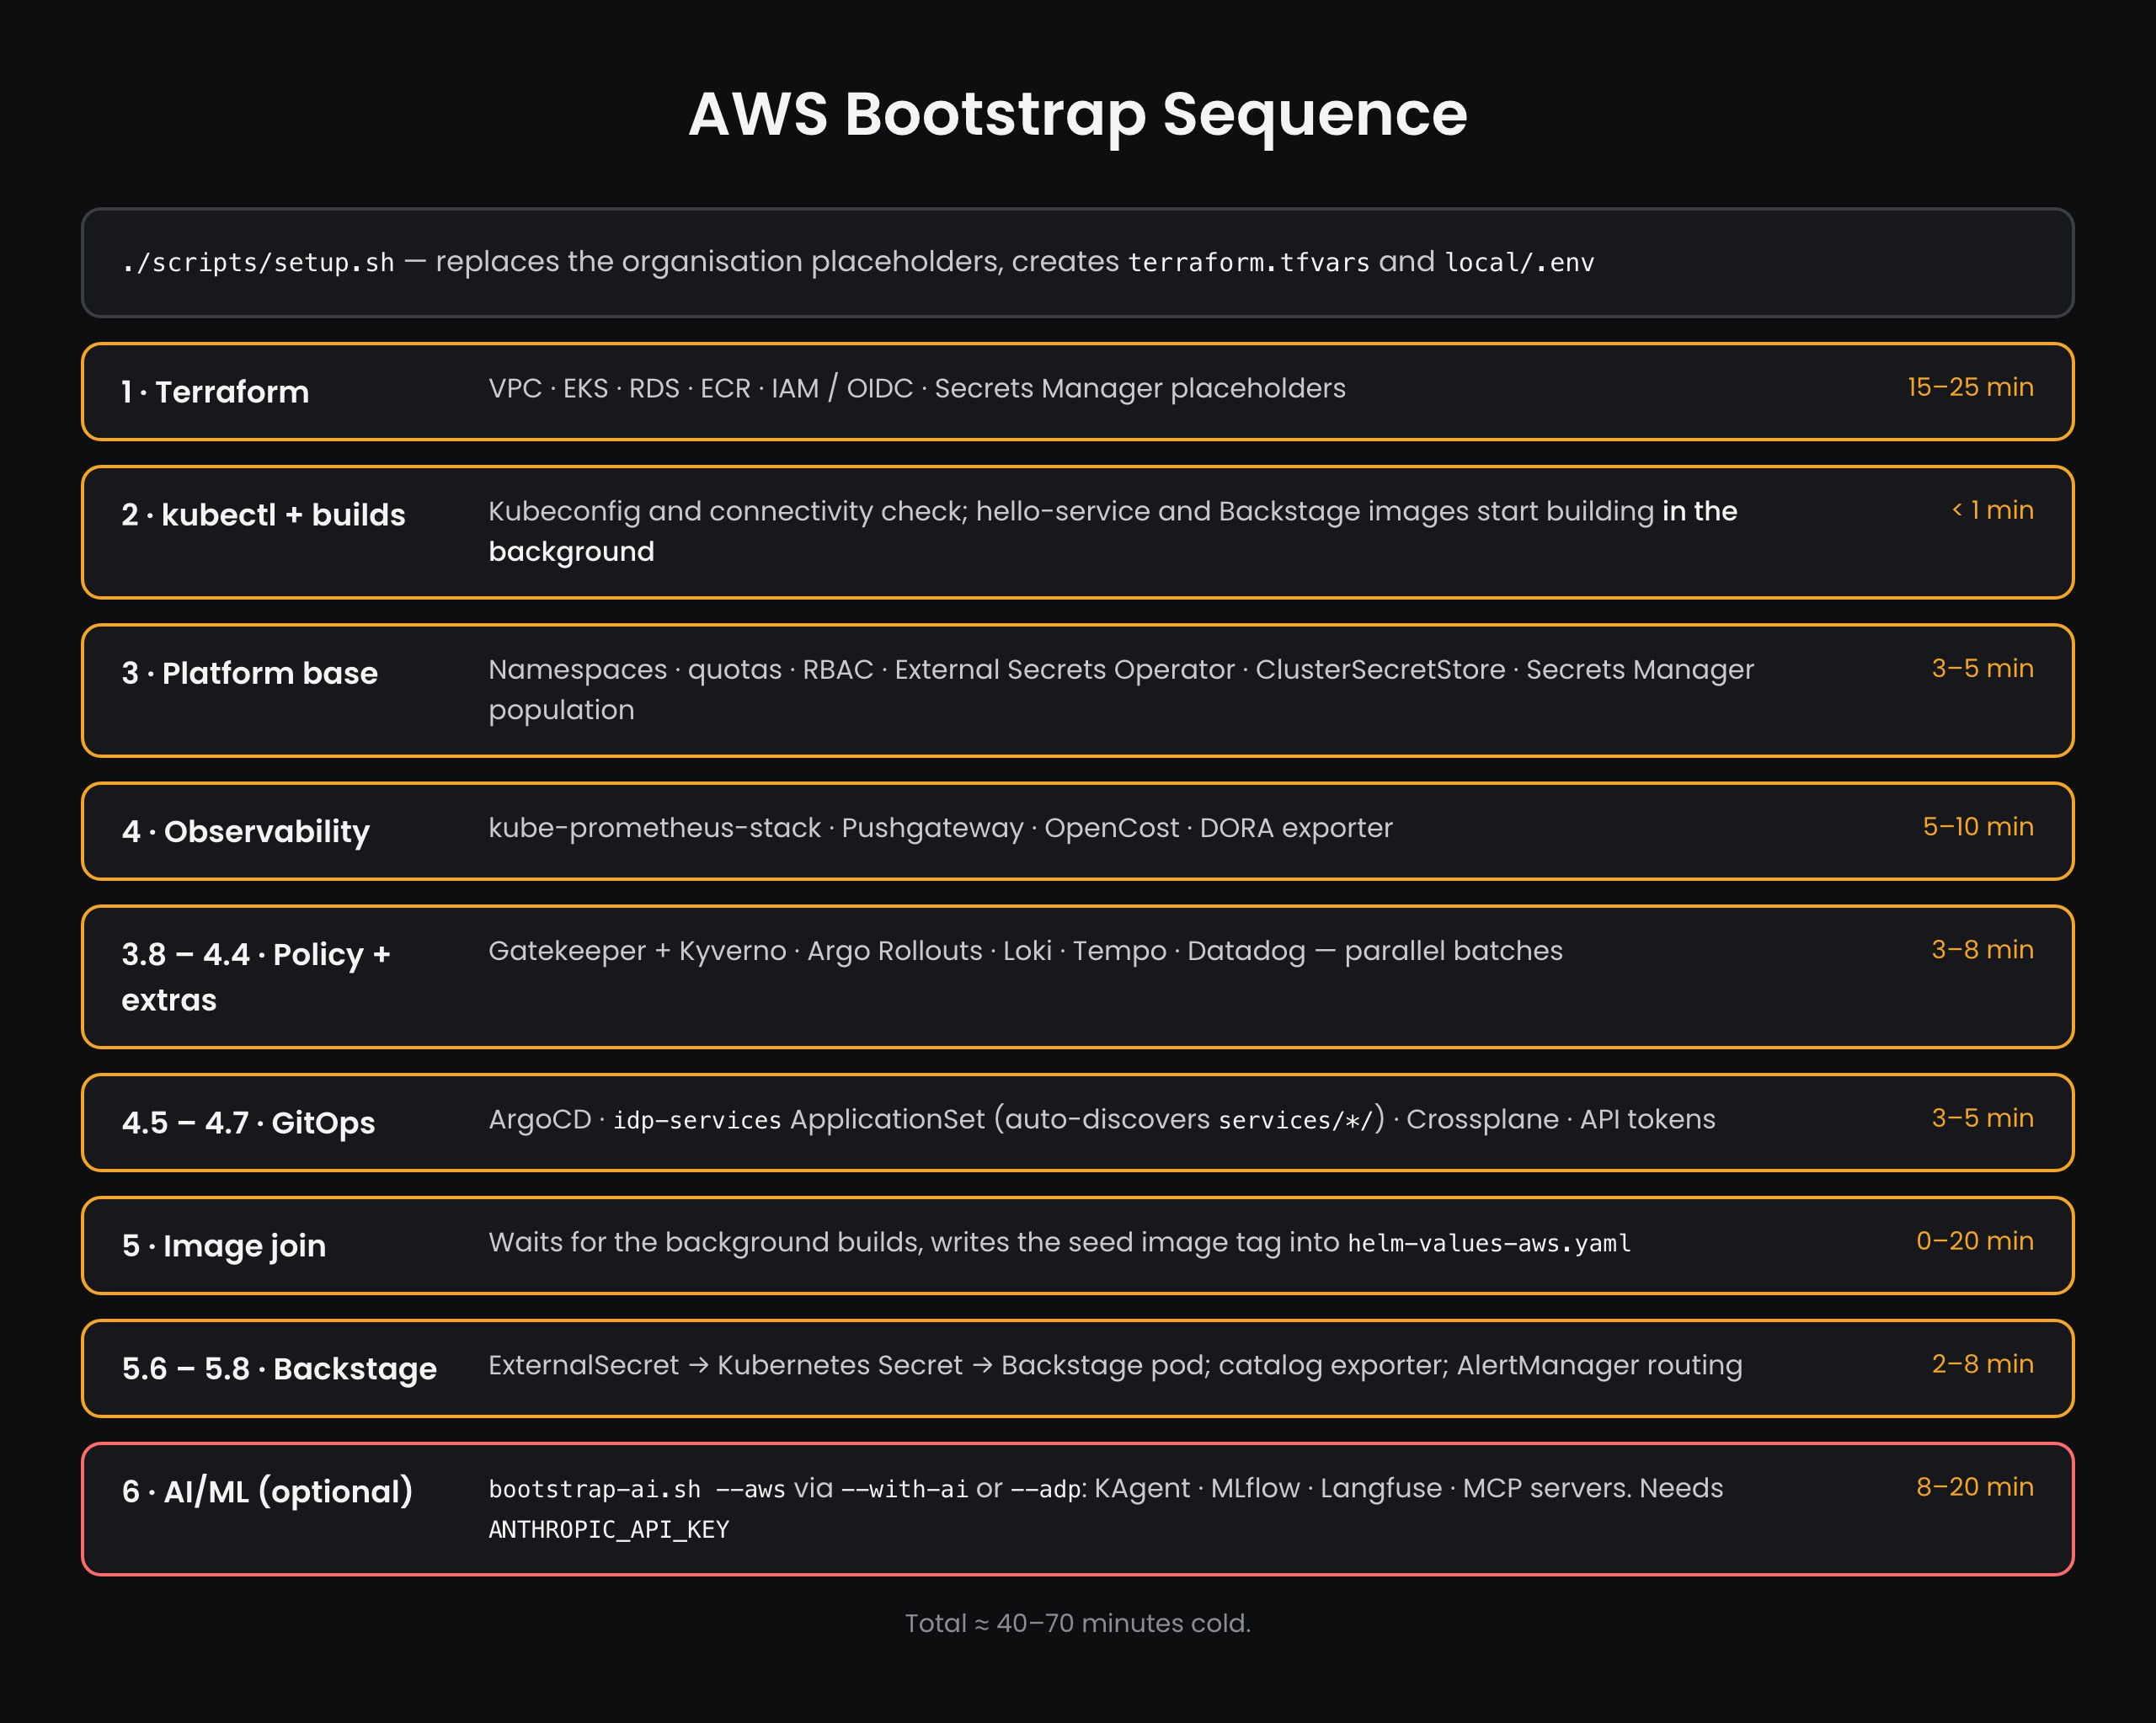Select the 1 · Terraform step label
The width and height of the screenshot is (2156, 1723).
(215, 392)
